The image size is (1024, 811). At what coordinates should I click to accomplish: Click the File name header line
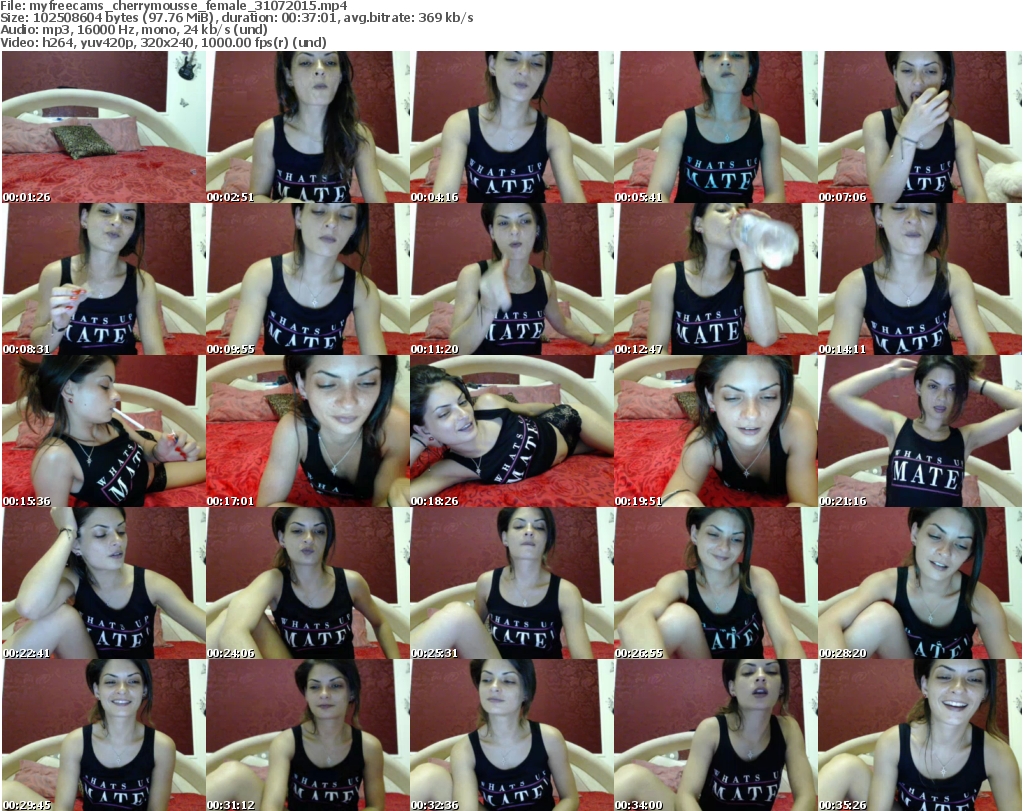[x=174, y=6]
